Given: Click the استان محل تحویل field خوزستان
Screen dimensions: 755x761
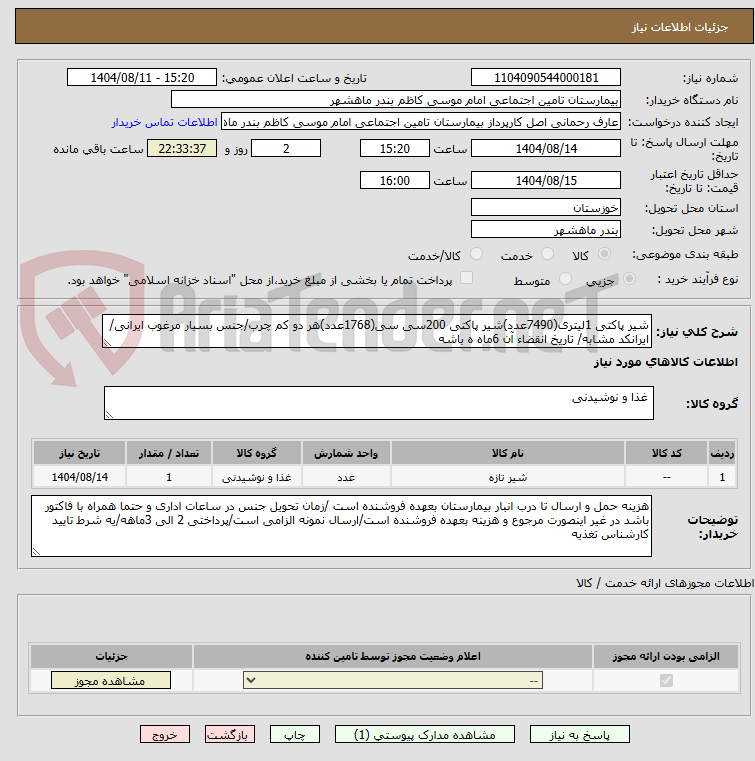Looking at the screenshot, I should [545, 208].
